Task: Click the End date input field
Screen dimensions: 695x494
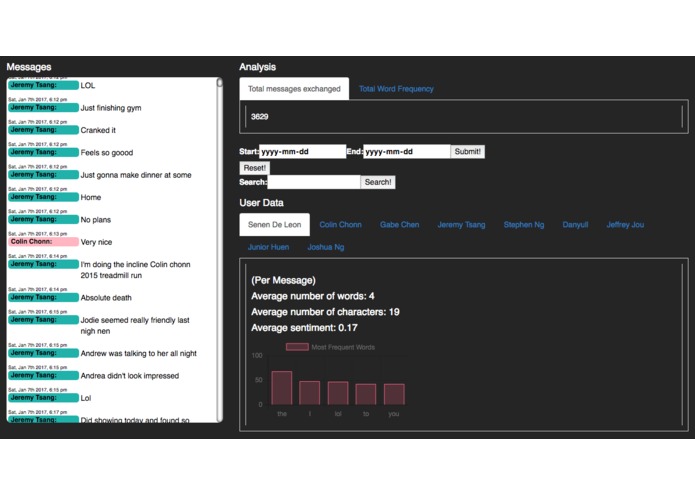Action: point(406,152)
